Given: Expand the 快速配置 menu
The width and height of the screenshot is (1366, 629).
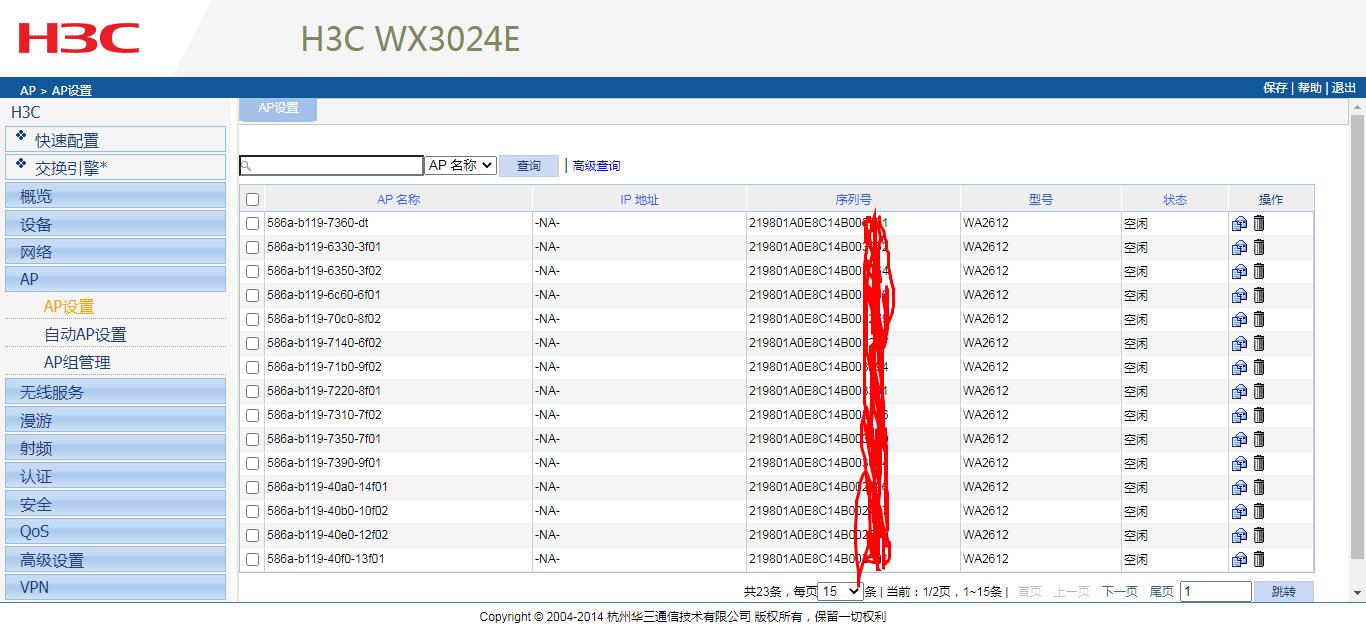Looking at the screenshot, I should [116, 139].
